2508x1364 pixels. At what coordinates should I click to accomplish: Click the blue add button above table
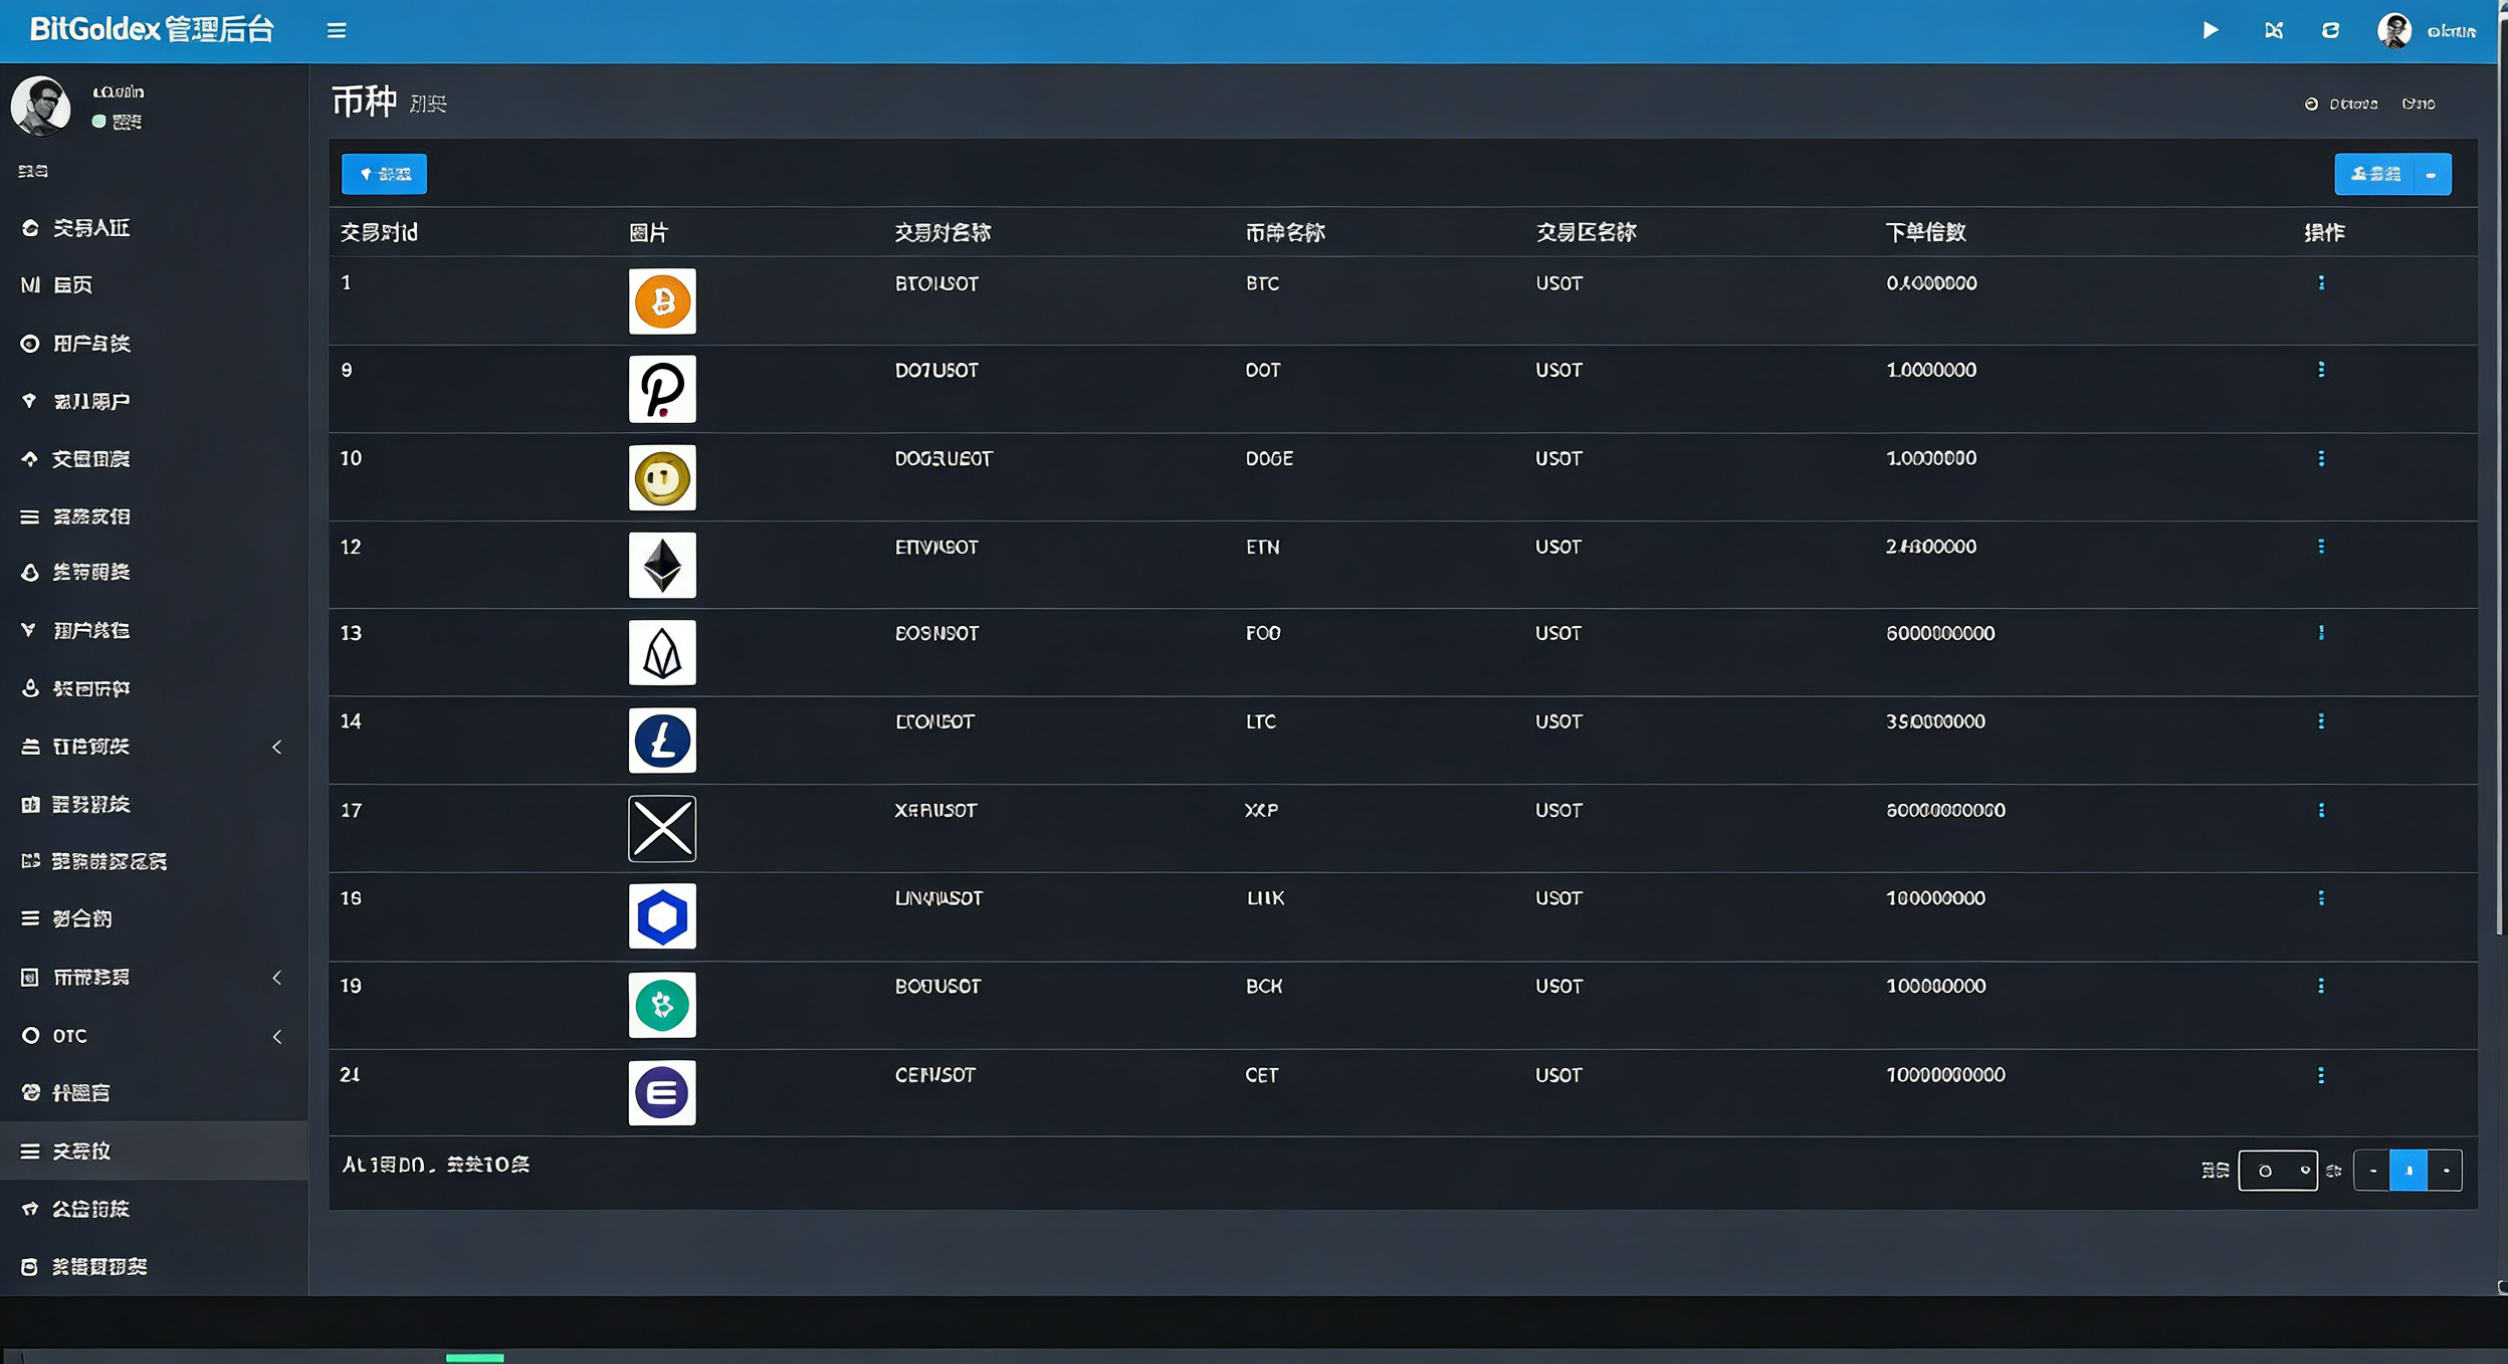click(x=384, y=174)
